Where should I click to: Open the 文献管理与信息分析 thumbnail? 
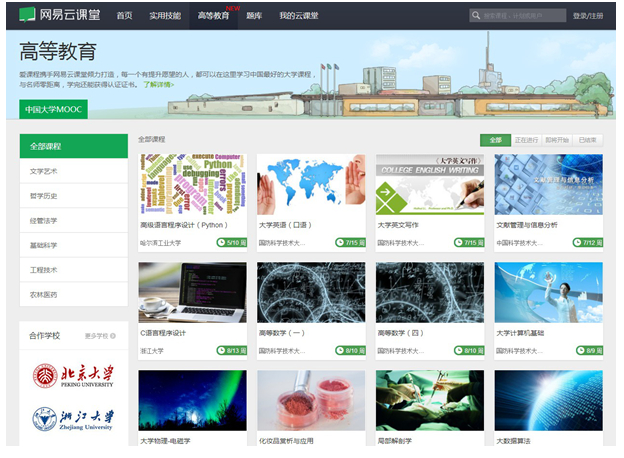tap(549, 185)
